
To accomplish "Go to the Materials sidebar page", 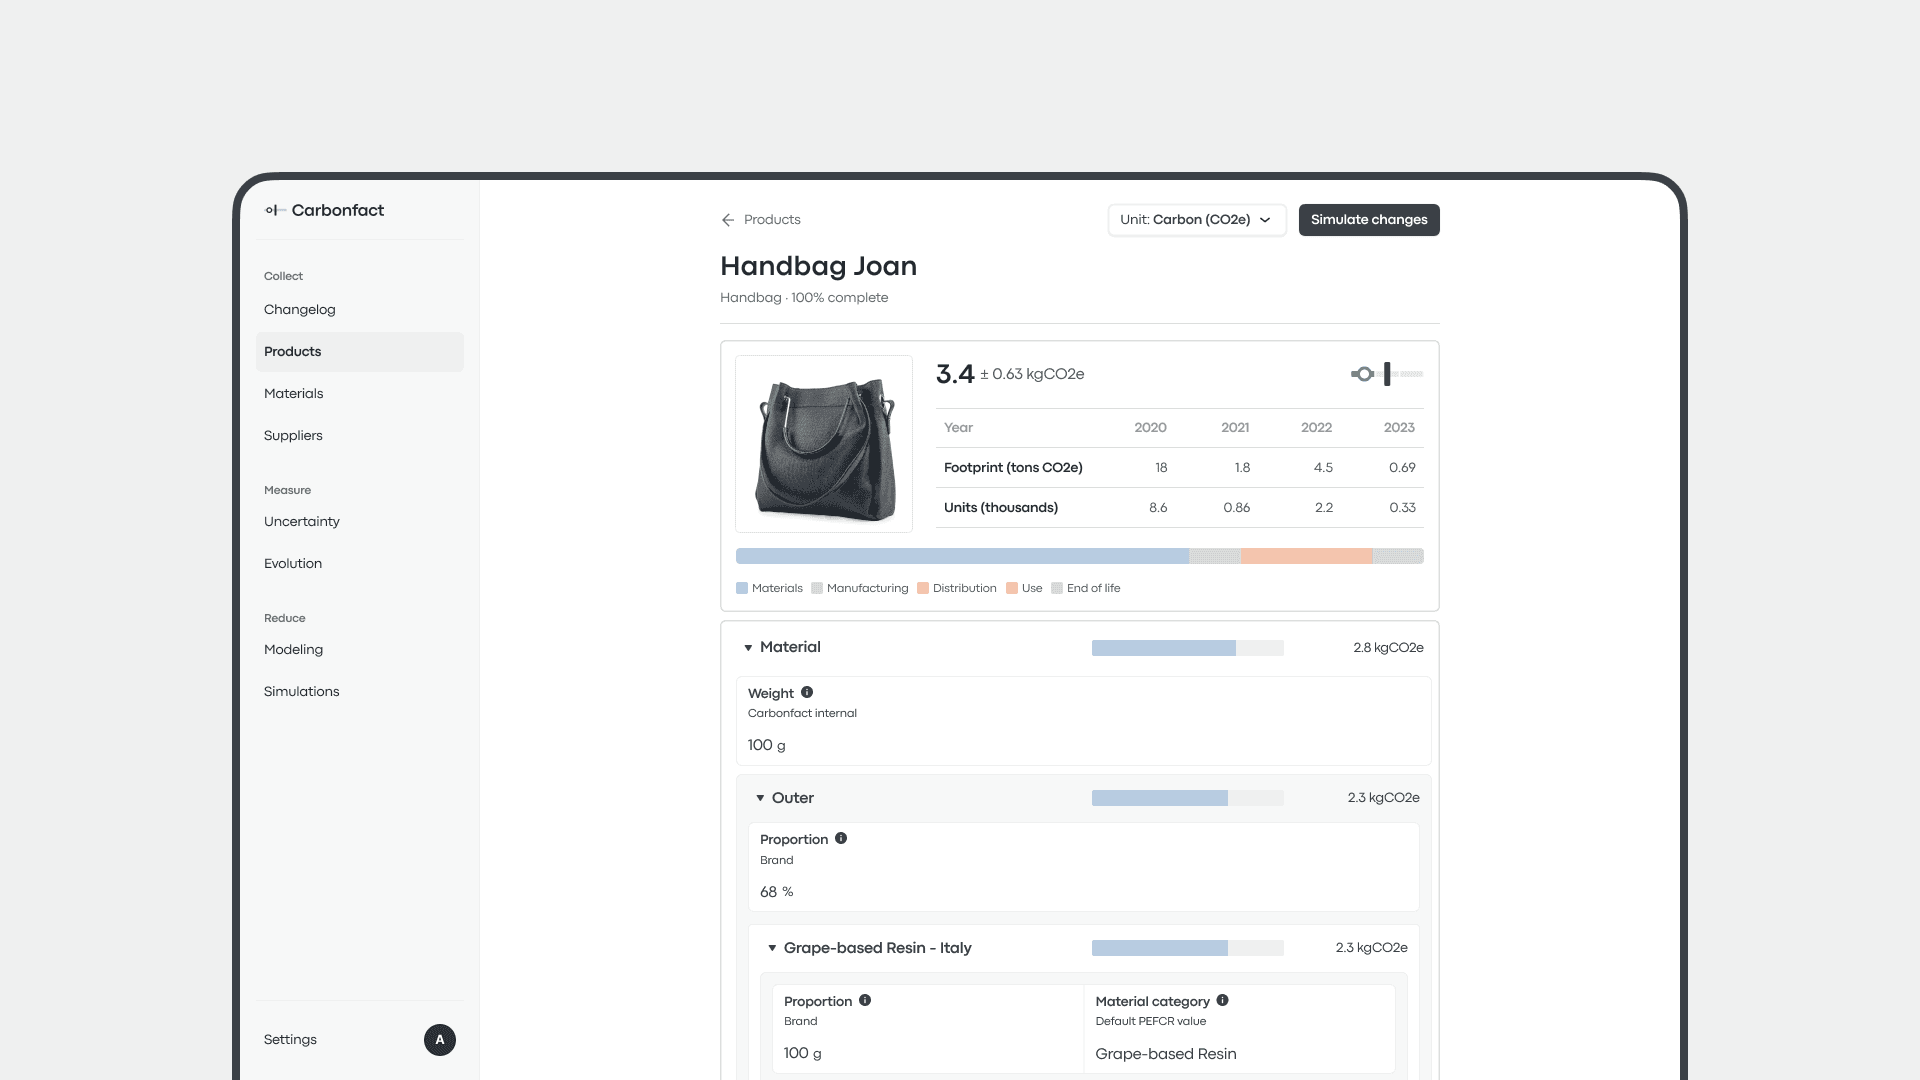I will (294, 394).
